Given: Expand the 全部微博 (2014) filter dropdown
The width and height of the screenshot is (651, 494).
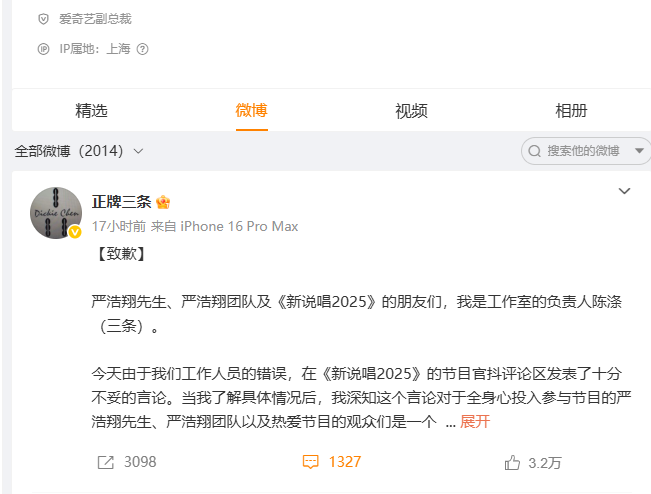Looking at the screenshot, I should click(x=79, y=151).
